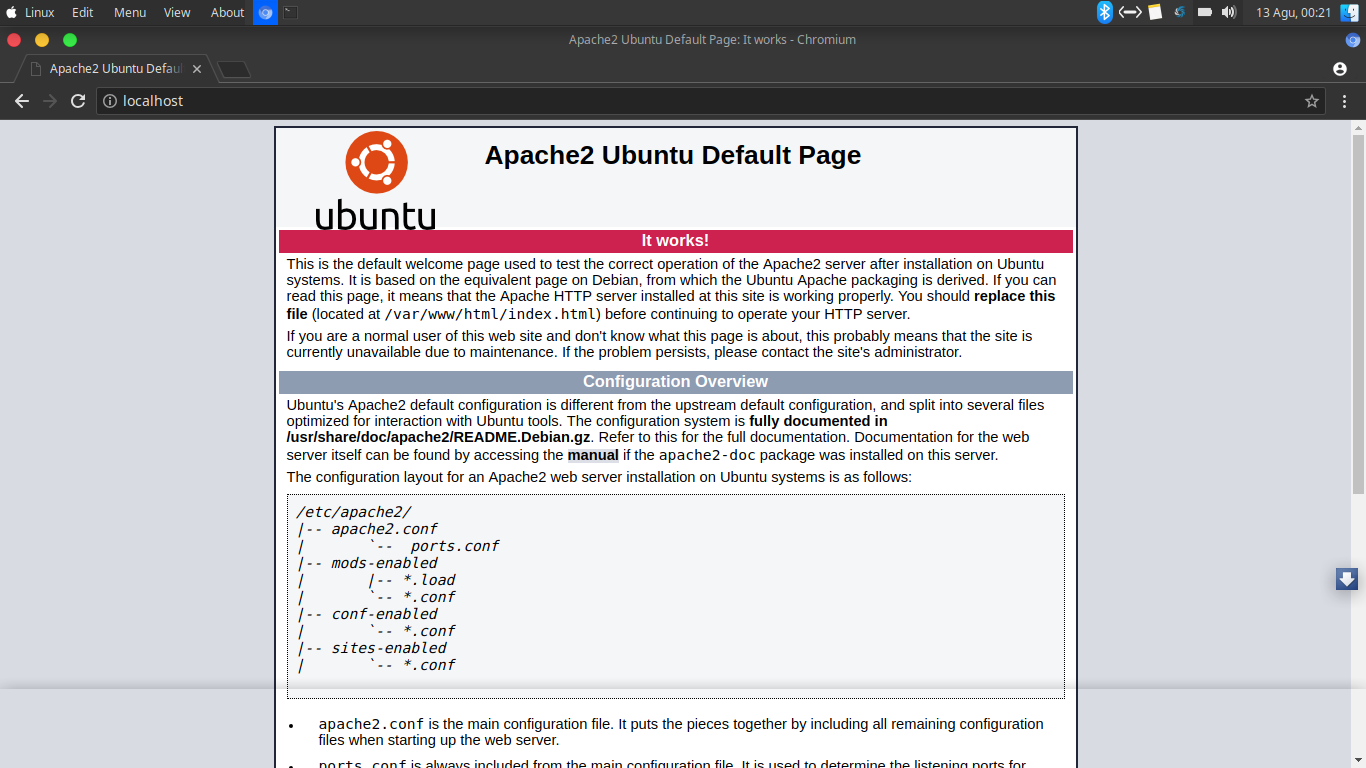Click the network arrows tray icon
This screenshot has height=768, width=1366.
(x=1128, y=13)
